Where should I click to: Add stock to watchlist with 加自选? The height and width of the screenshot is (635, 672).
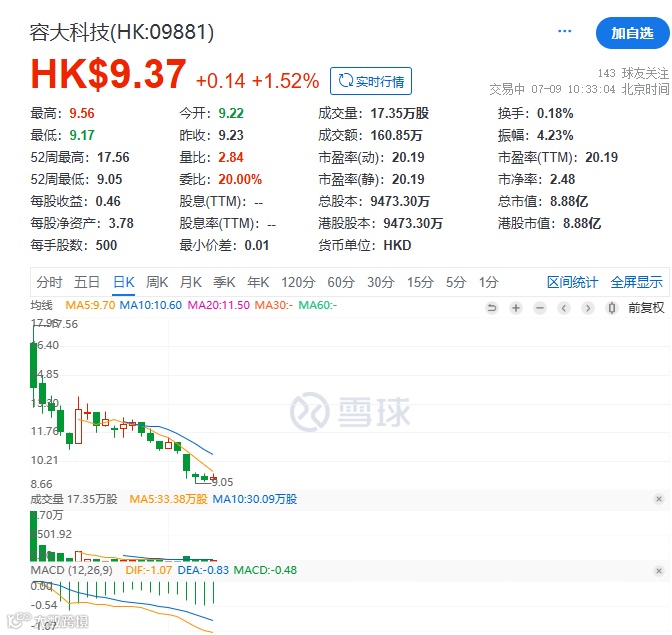click(632, 33)
